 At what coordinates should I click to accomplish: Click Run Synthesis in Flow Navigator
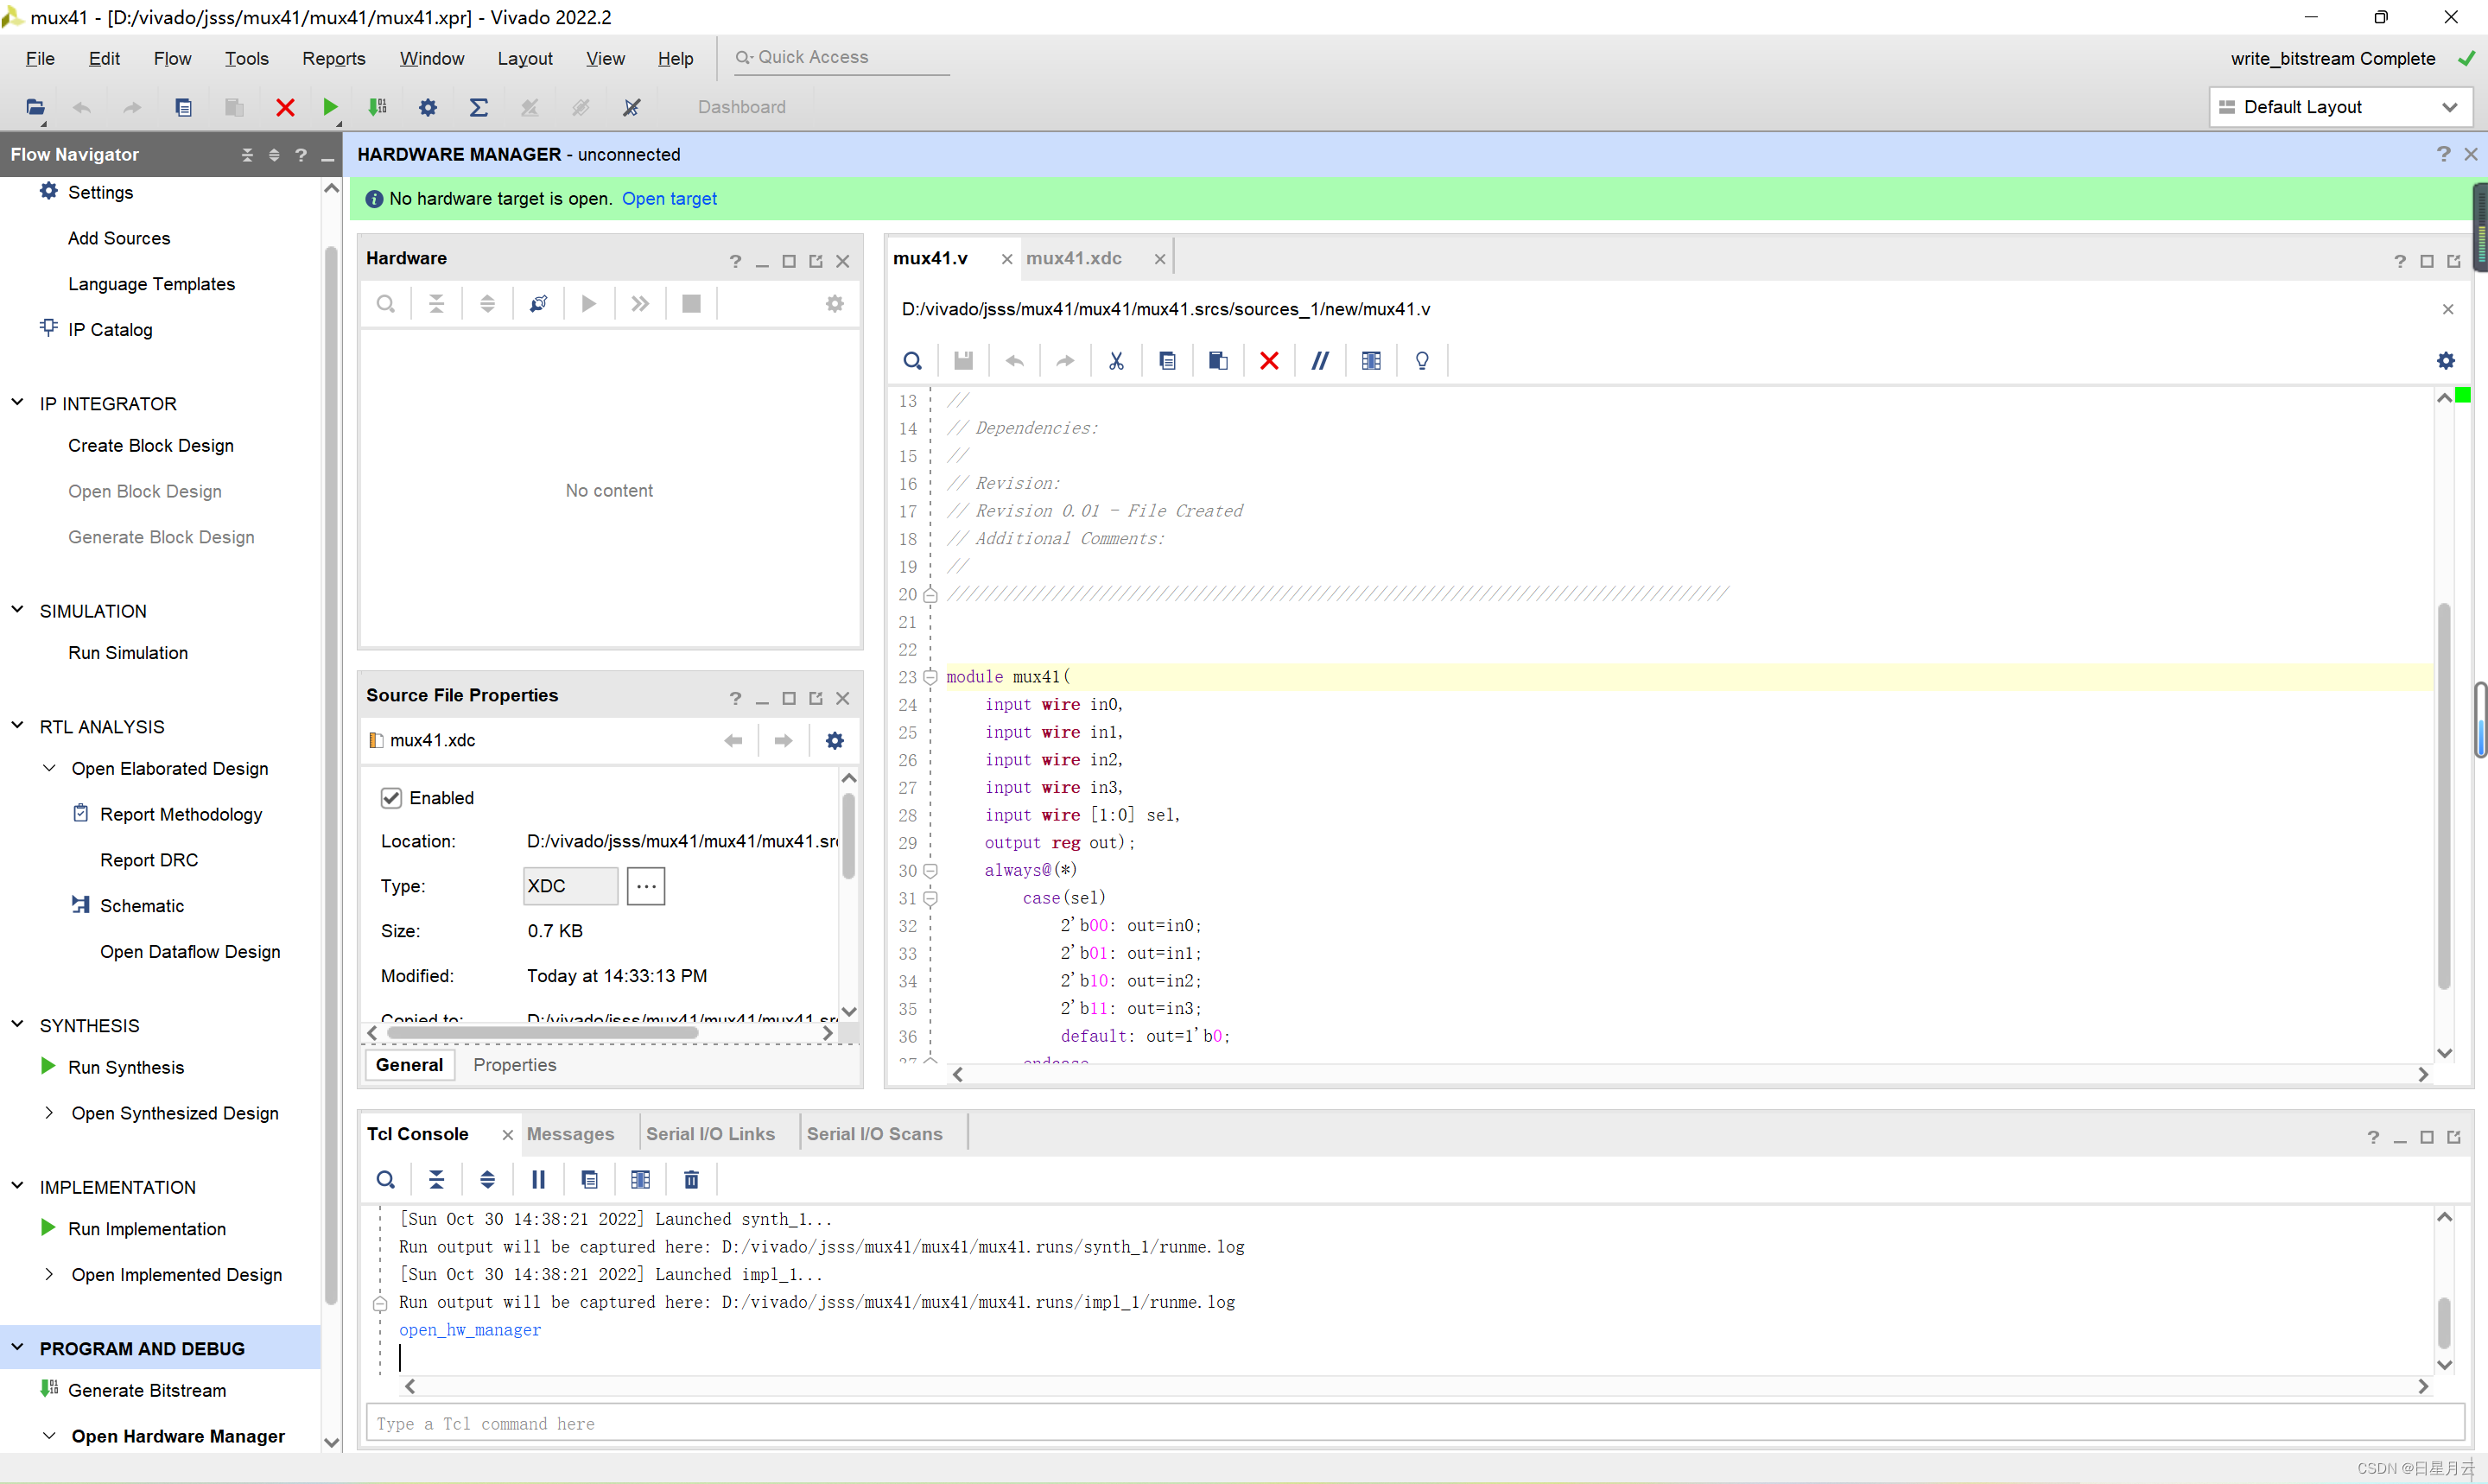click(126, 1067)
